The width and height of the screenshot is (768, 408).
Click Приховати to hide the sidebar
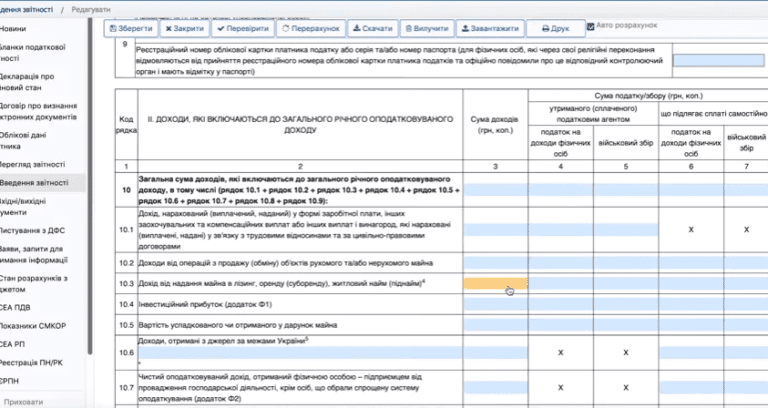point(24,402)
